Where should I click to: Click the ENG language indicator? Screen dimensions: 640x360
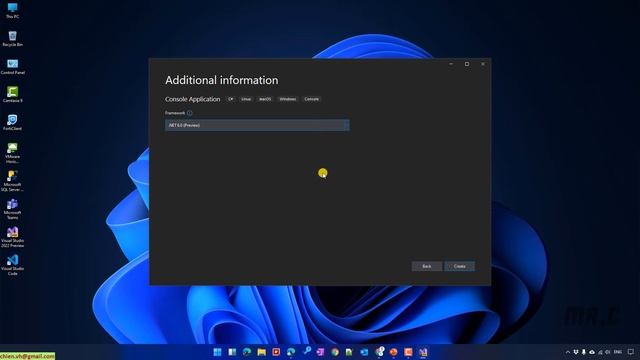coord(618,352)
